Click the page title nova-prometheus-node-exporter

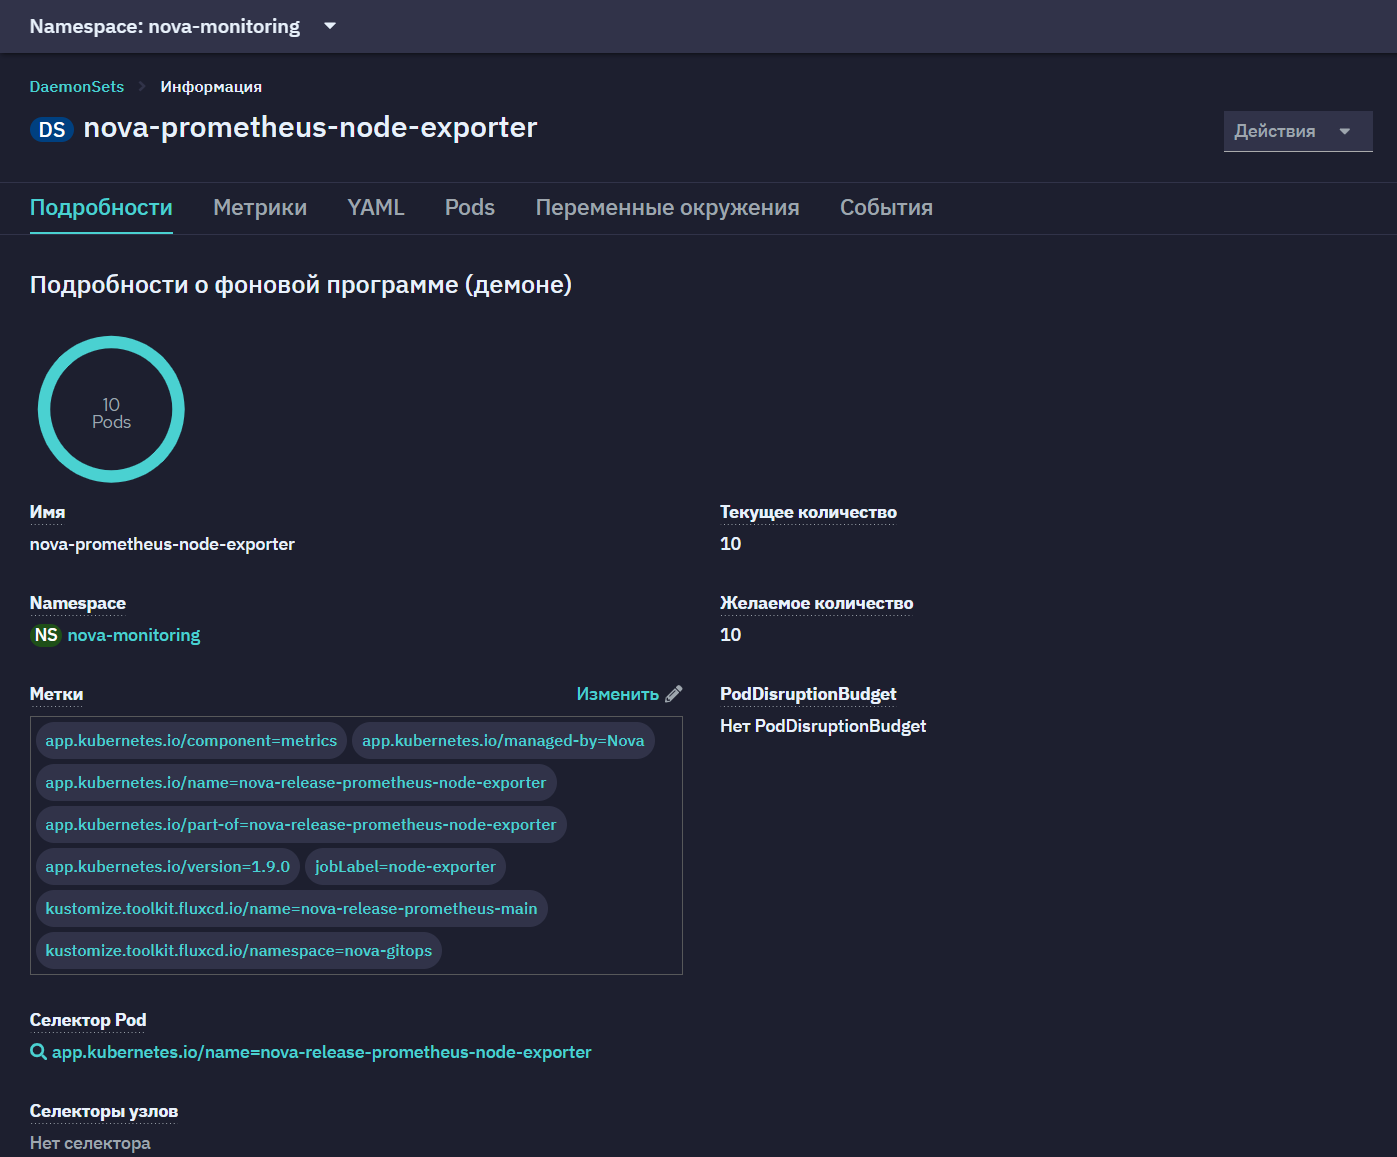[x=310, y=128]
